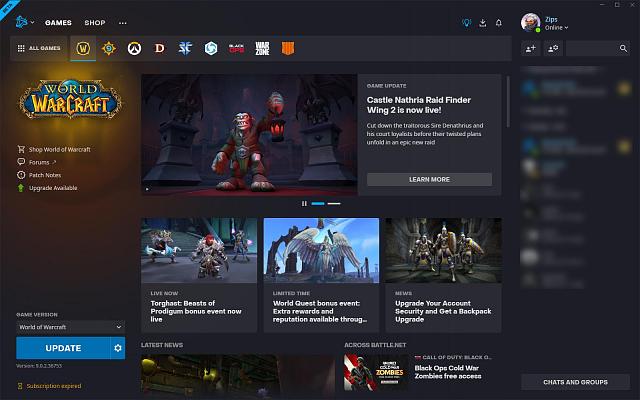
Task: Switch to the SHOP tab
Action: point(95,23)
